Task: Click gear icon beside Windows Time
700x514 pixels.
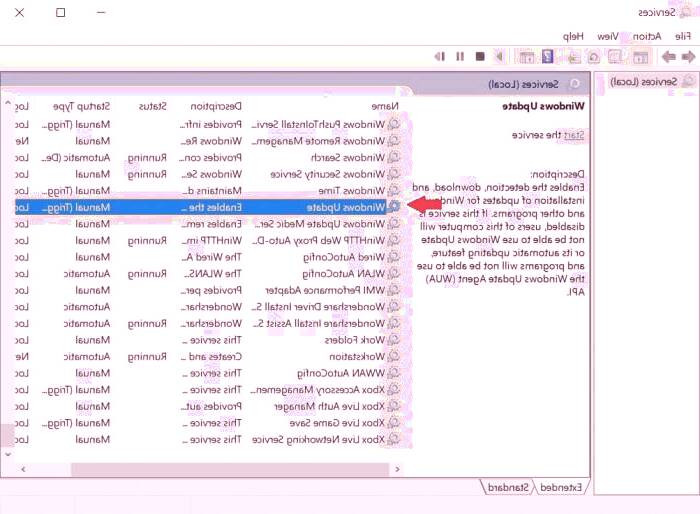Action: 393,191
